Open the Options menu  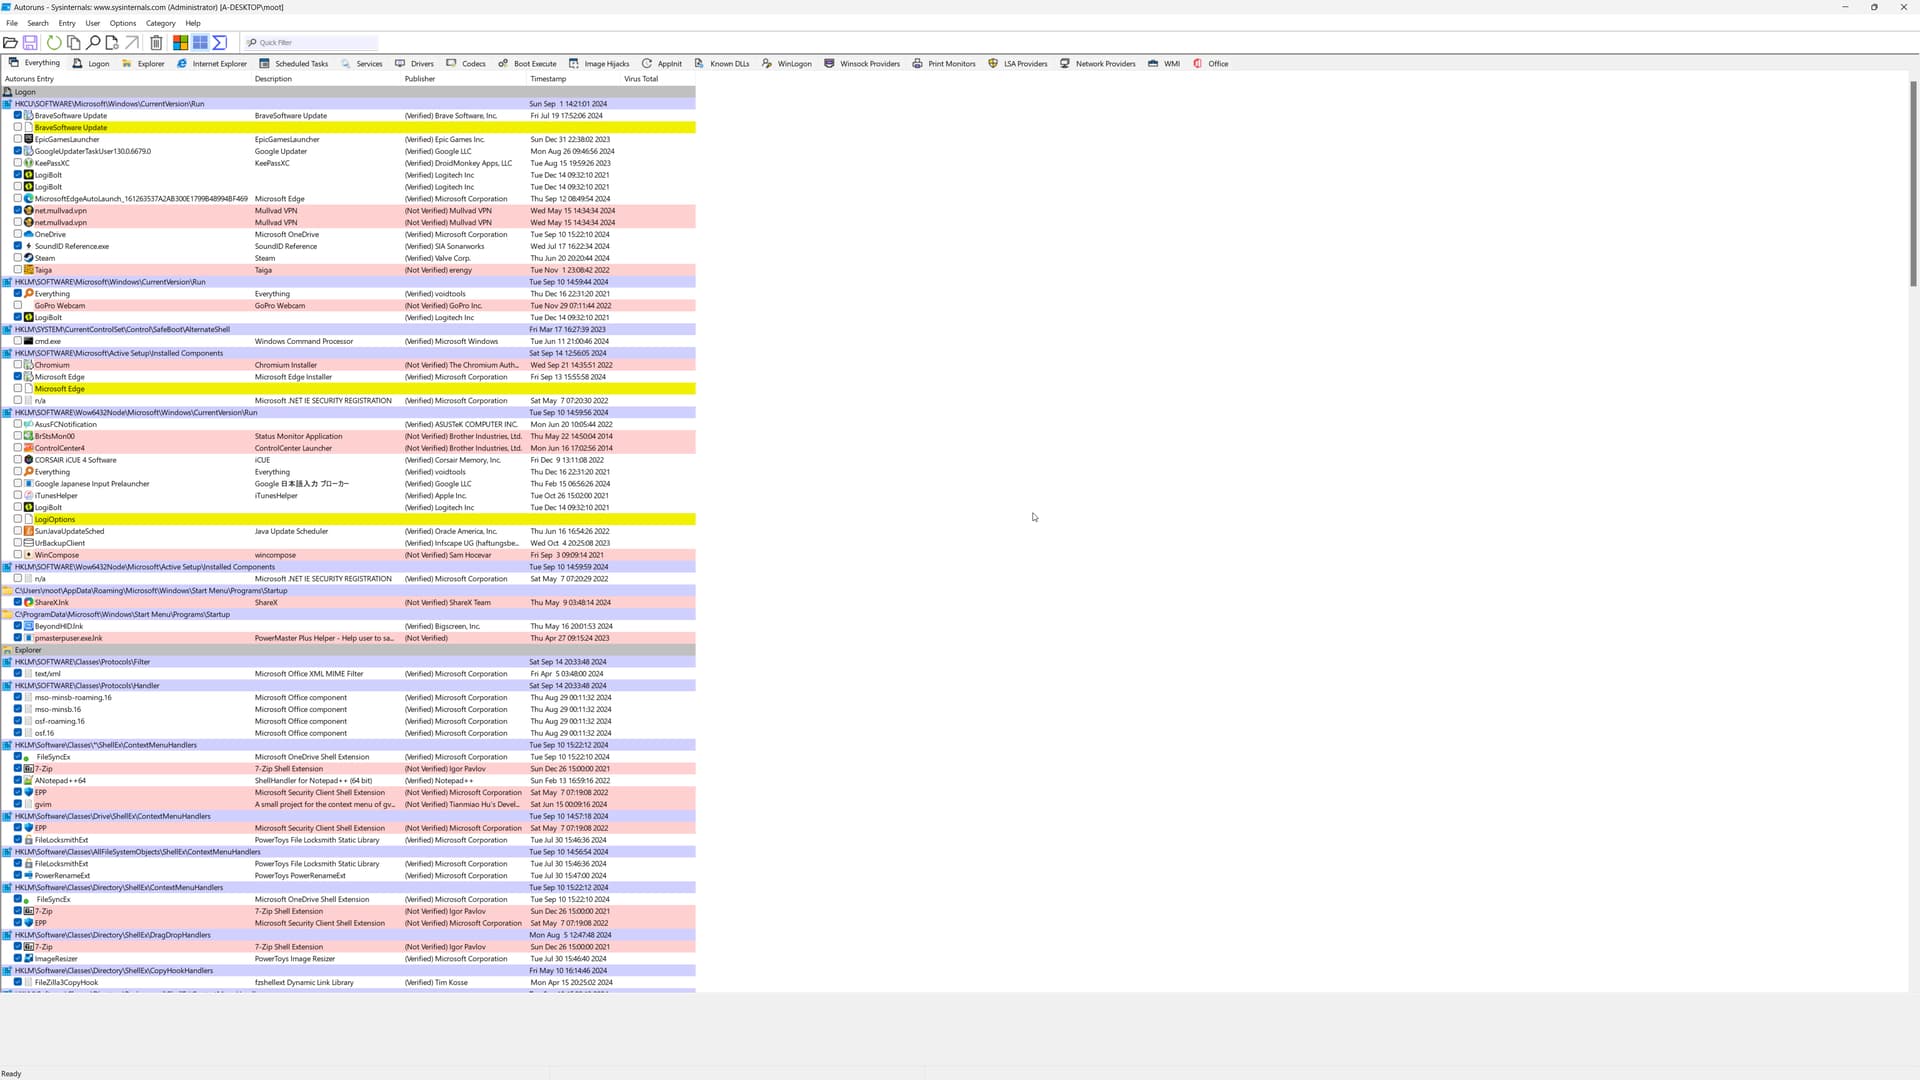[122, 23]
